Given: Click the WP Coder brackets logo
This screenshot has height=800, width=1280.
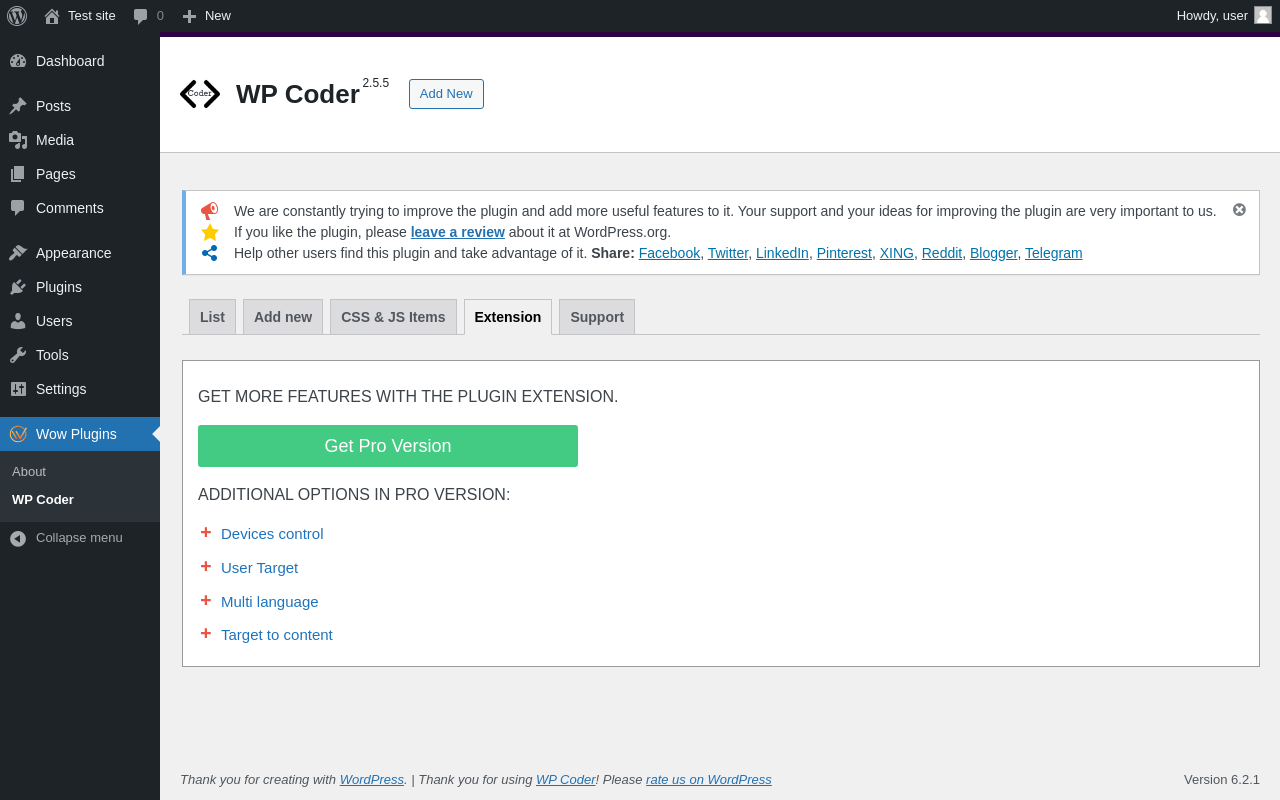Looking at the screenshot, I should point(200,94).
